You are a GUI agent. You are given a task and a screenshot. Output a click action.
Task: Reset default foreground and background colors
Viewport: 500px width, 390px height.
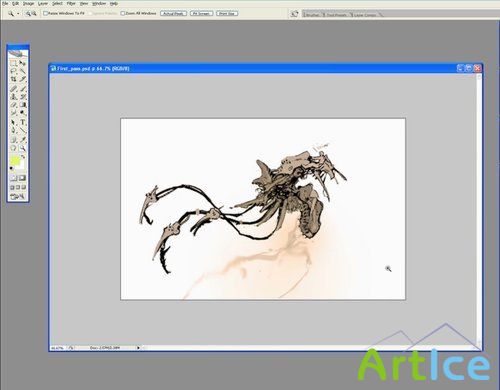tap(12, 168)
